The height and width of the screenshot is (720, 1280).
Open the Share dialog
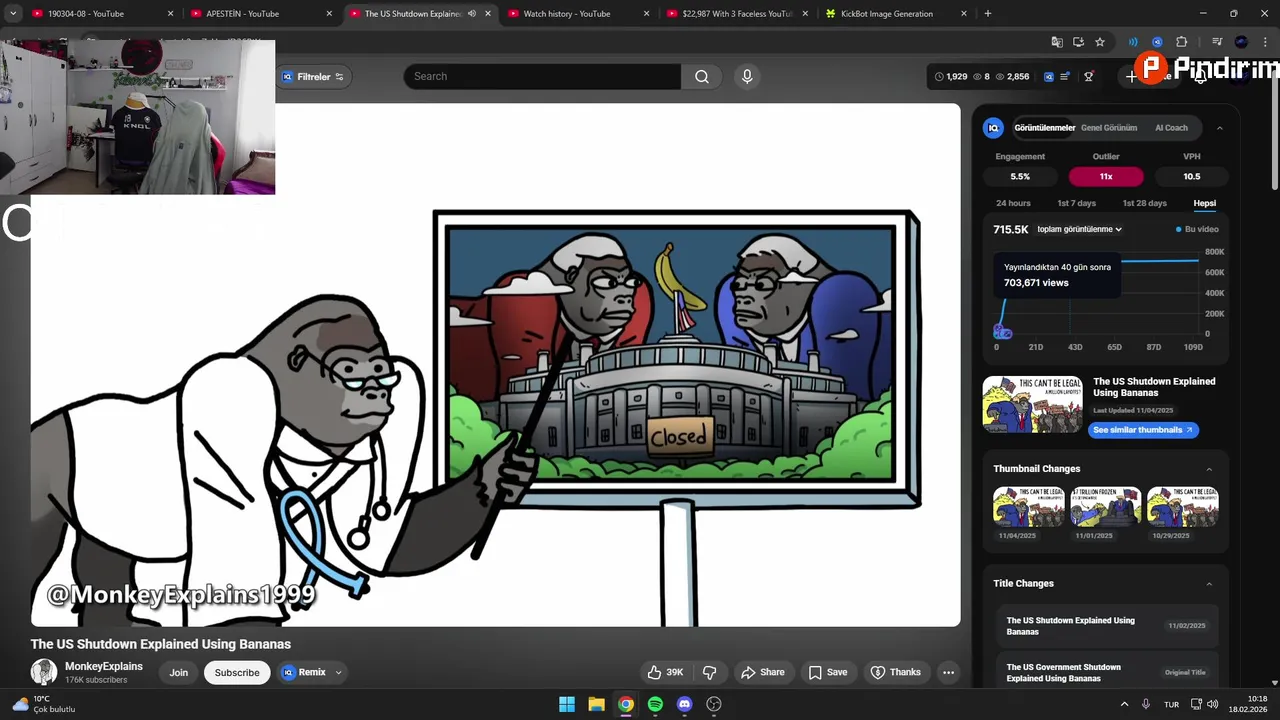pos(763,672)
